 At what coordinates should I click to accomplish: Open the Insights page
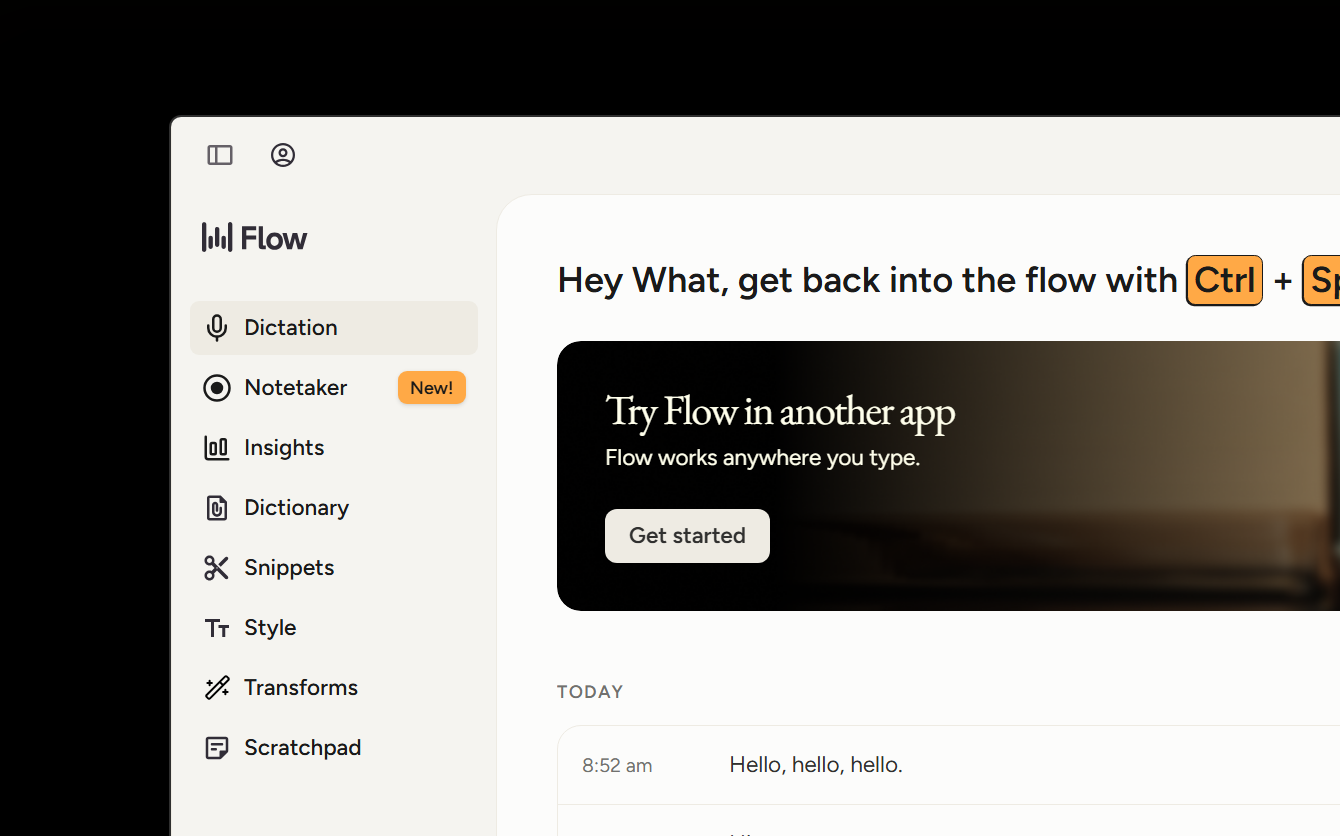334,448
